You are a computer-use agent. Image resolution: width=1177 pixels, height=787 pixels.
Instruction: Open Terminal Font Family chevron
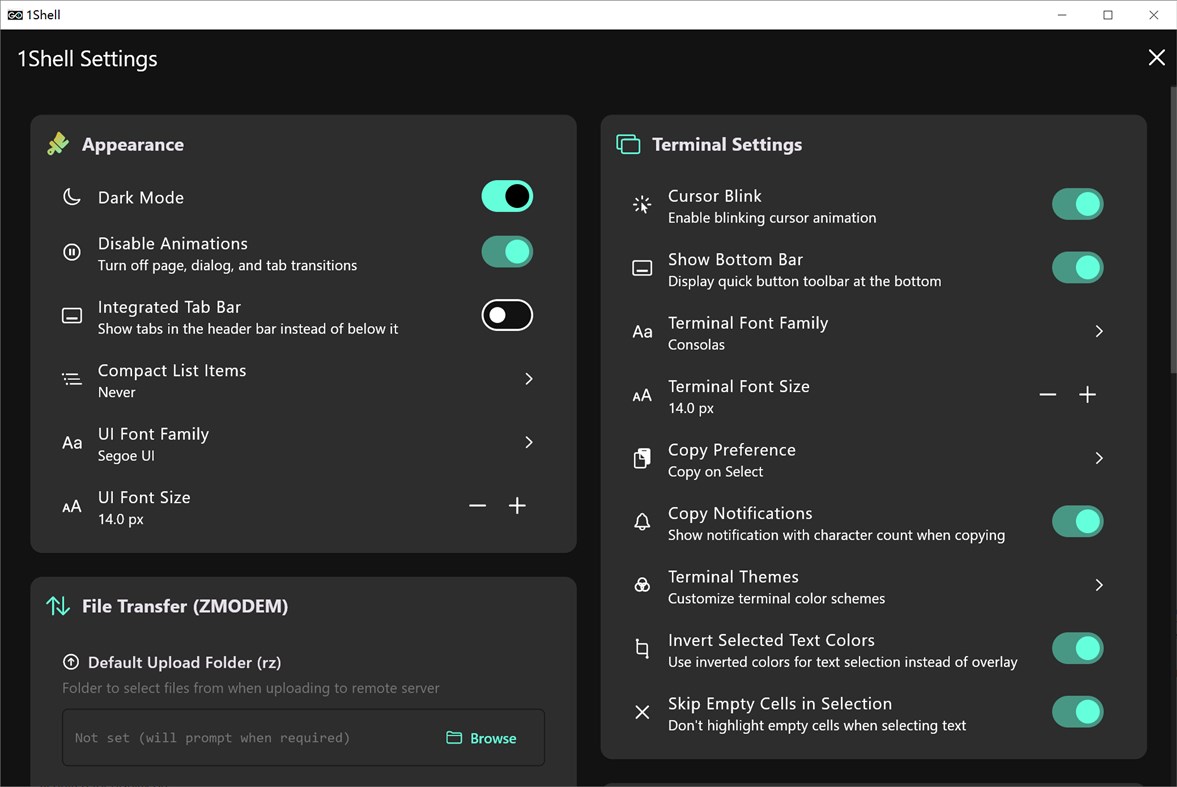(x=1099, y=331)
